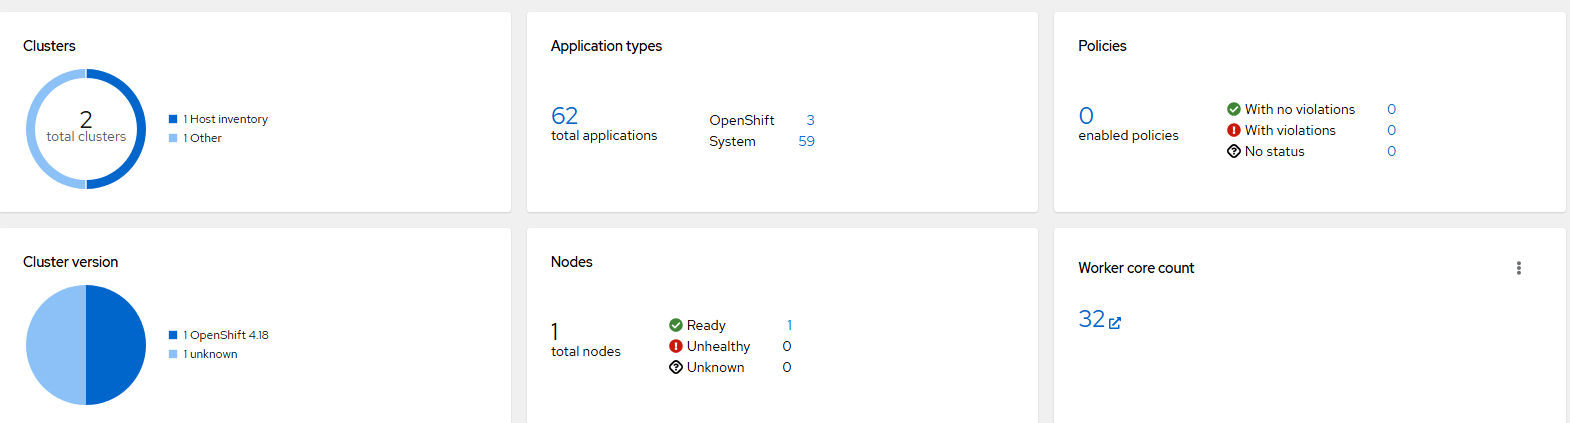Click red exclamation icon for With violations
1570x423 pixels.
(x=1234, y=130)
